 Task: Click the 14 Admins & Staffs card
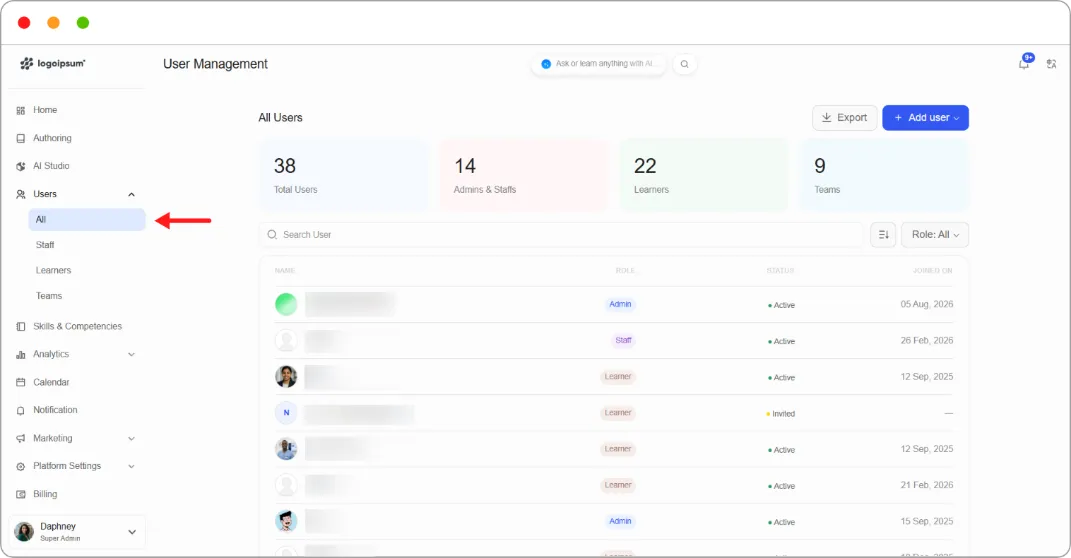coord(524,176)
